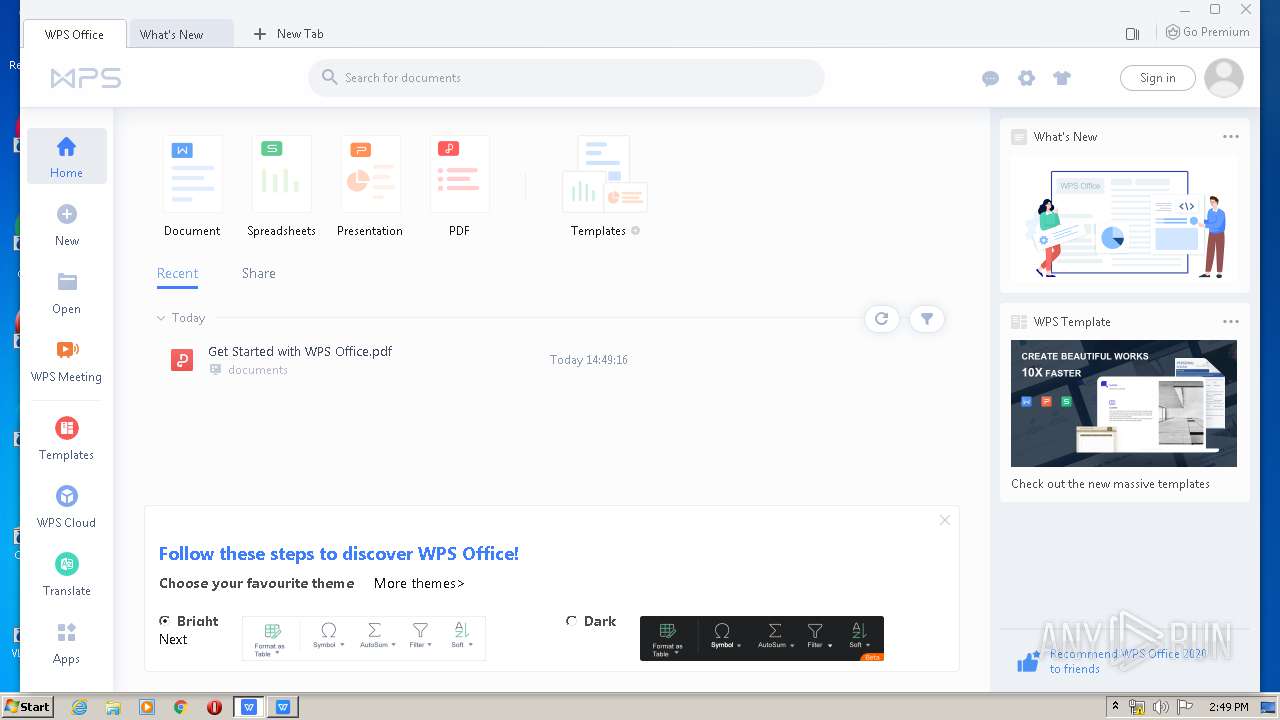
Task: Open Windows Explorer from the taskbar
Action: [x=113, y=707]
